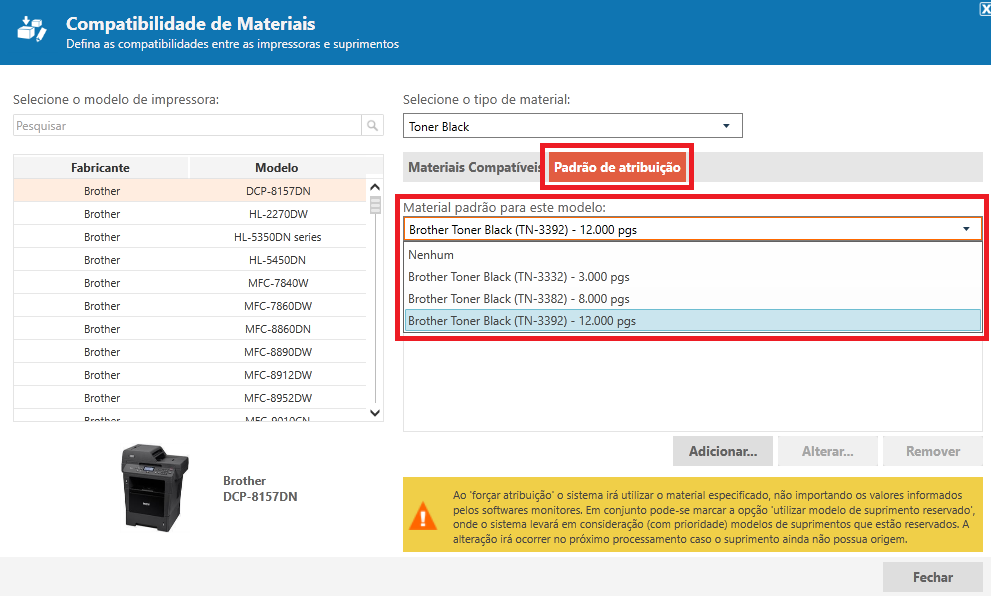Close the dialog with the top-right X

[984, 7]
